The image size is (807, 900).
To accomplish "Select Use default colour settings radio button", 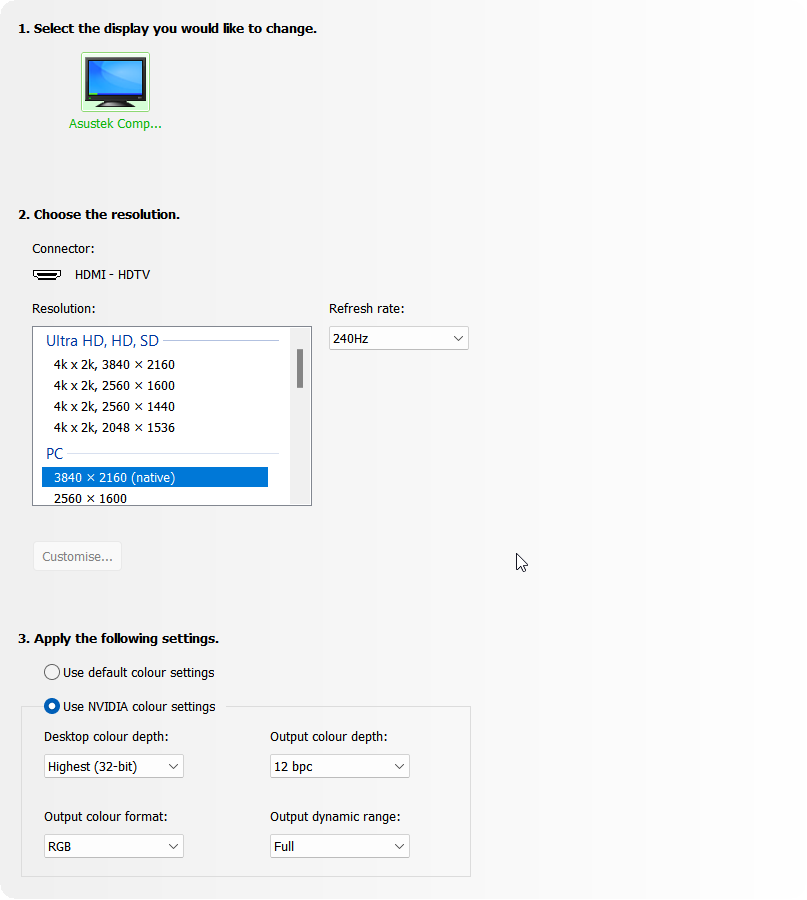I will point(52,672).
